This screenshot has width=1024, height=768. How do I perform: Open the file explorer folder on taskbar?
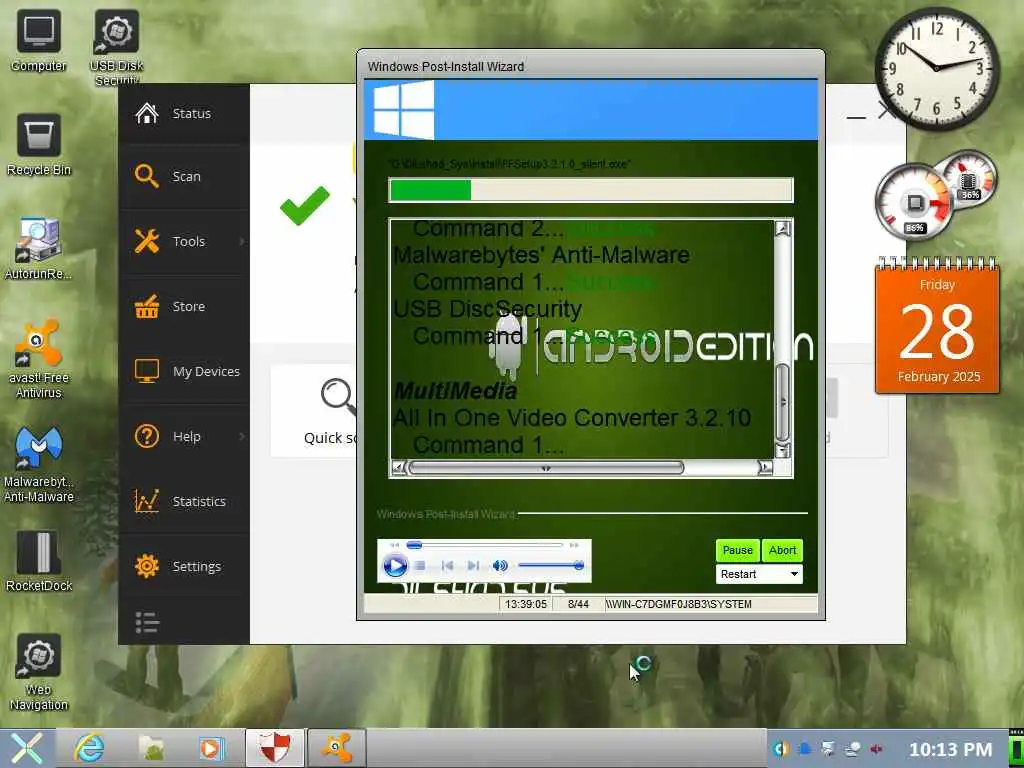151,748
